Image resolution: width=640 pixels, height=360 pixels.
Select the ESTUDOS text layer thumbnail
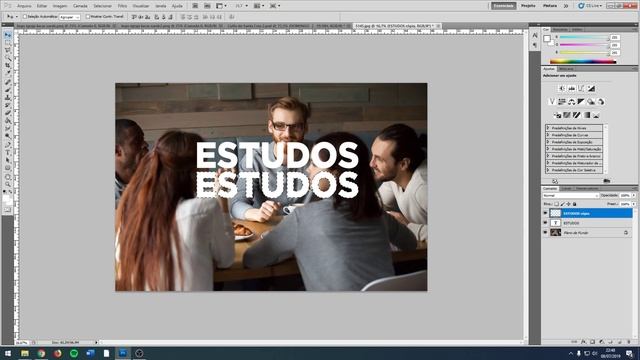pyautogui.click(x=556, y=223)
